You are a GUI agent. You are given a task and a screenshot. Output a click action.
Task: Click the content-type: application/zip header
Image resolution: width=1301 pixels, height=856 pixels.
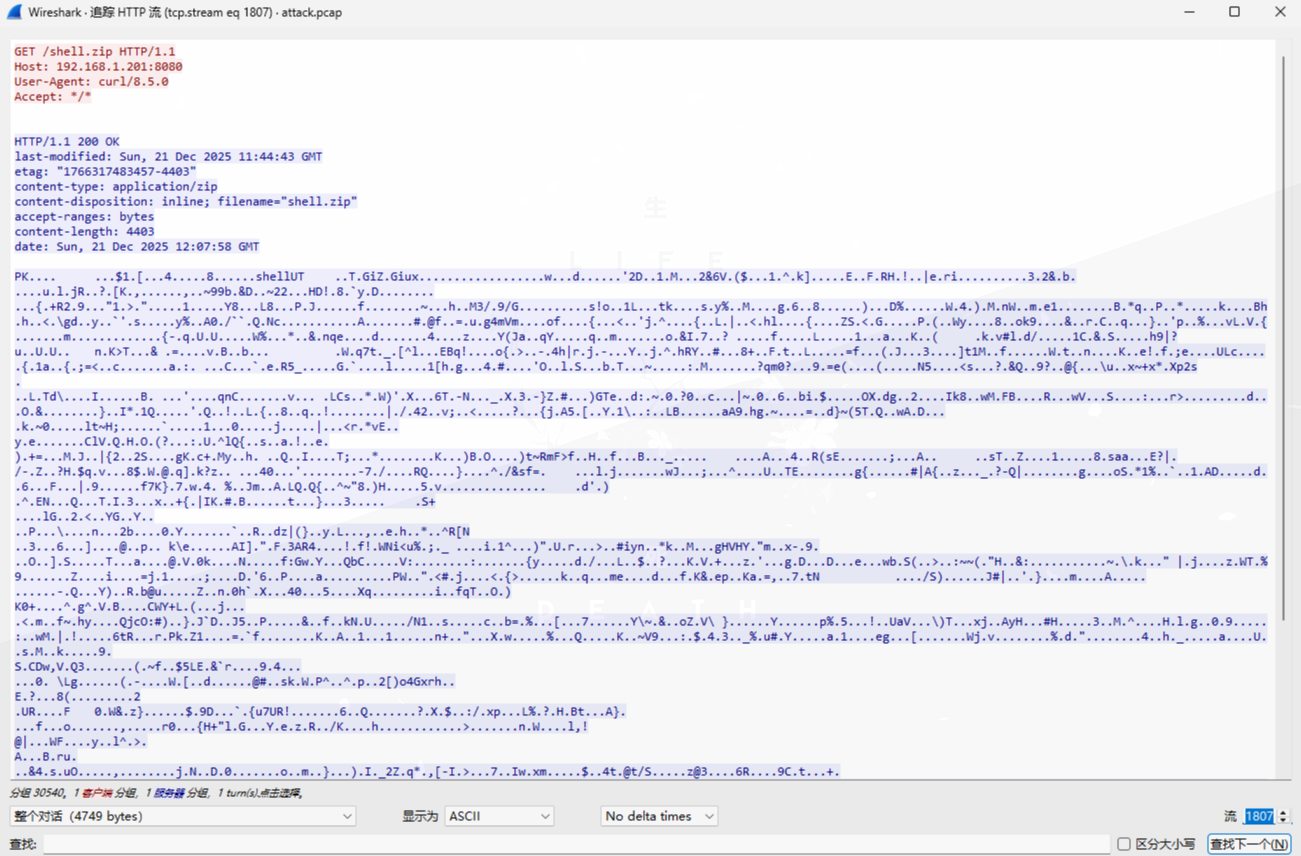click(115, 186)
